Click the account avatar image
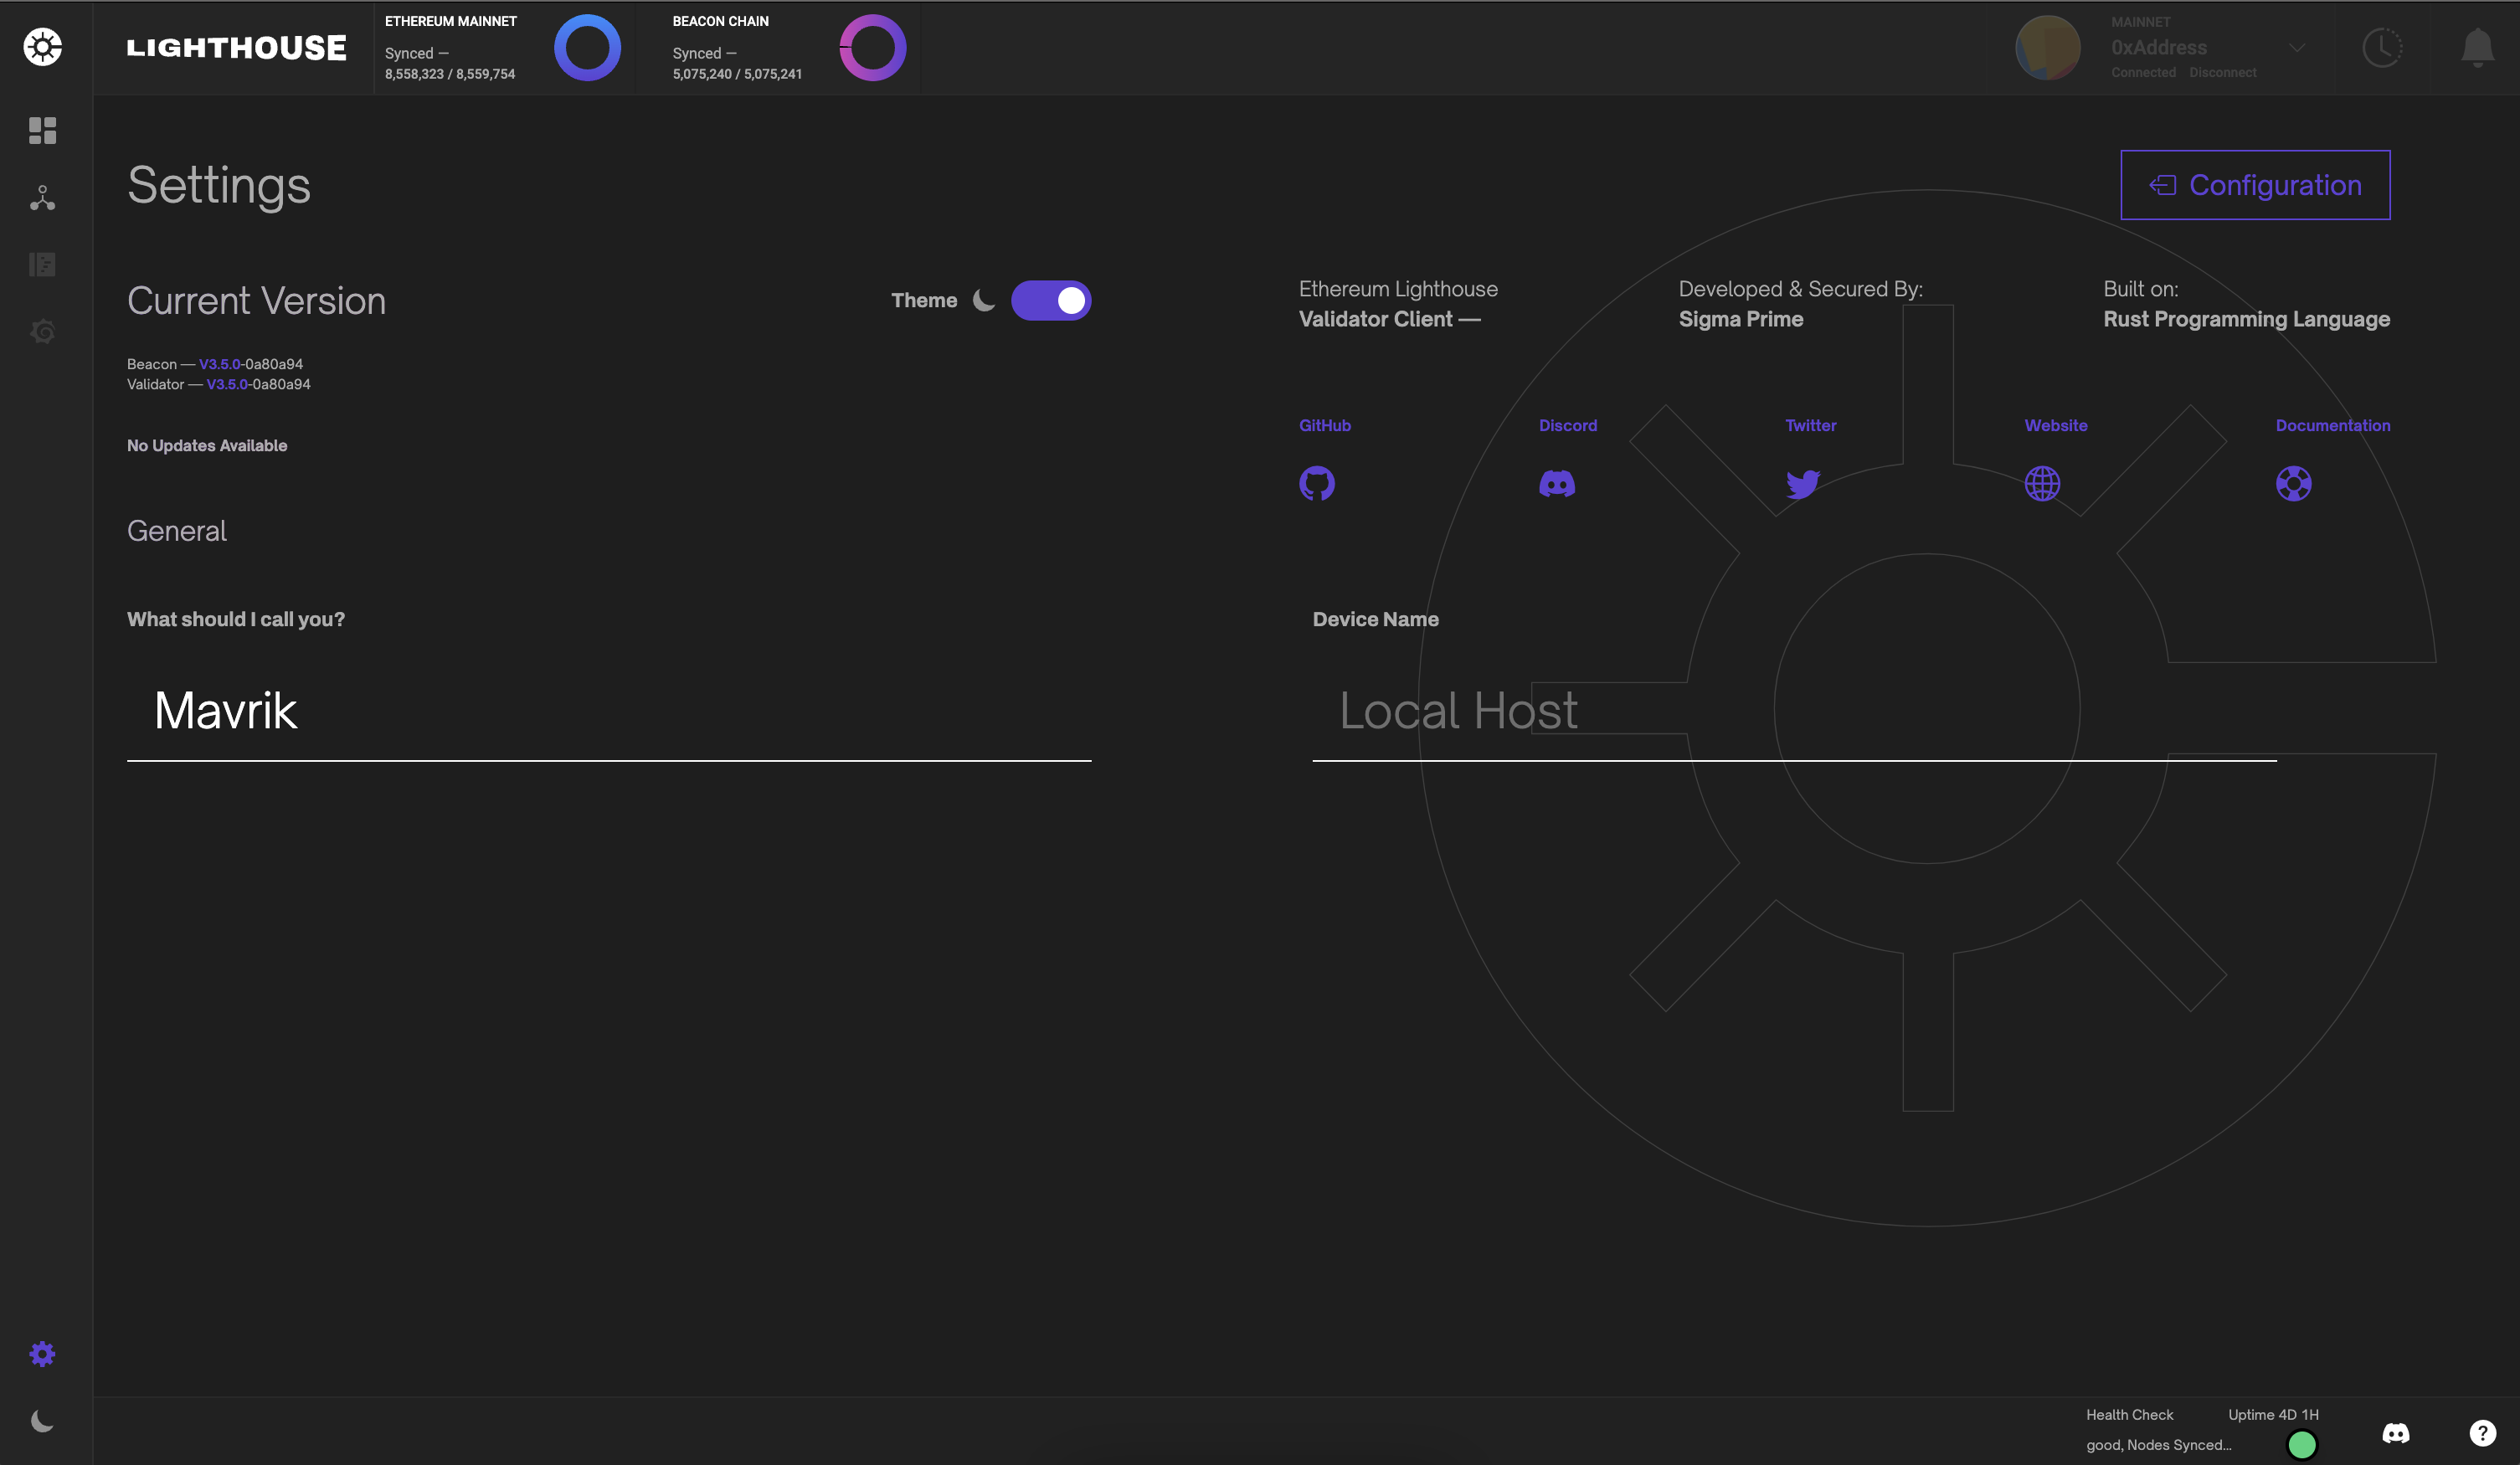 pos(2048,47)
